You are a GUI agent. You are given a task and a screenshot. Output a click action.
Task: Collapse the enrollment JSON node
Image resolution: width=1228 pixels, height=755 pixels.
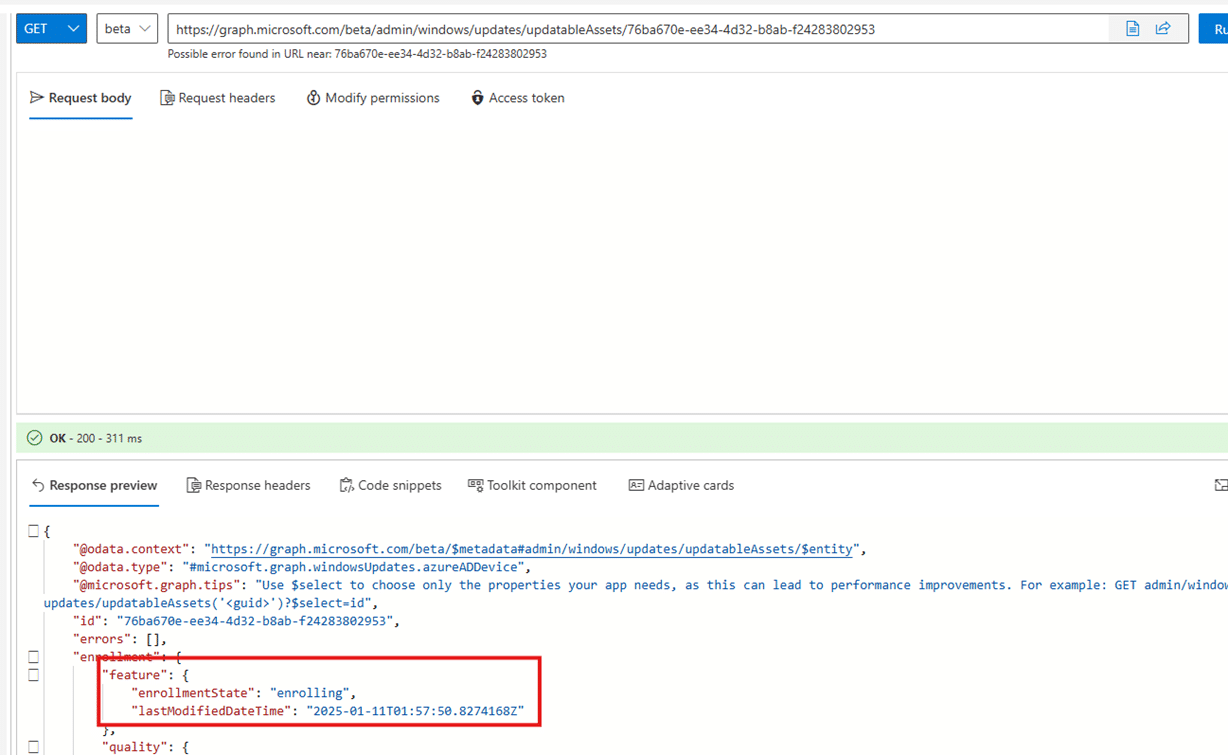click(x=33, y=657)
